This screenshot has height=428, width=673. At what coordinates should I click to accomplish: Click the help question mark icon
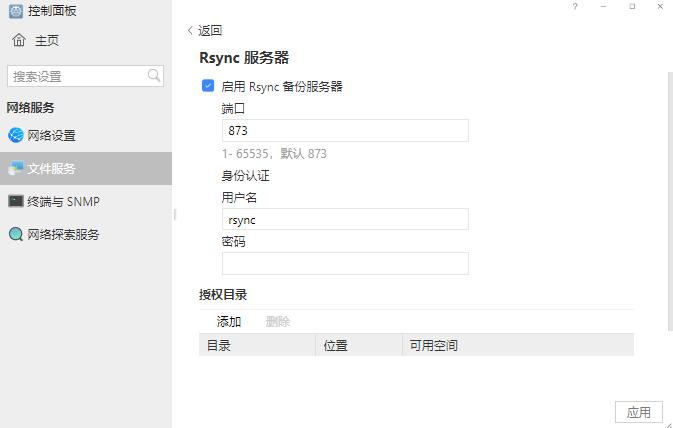575,7
